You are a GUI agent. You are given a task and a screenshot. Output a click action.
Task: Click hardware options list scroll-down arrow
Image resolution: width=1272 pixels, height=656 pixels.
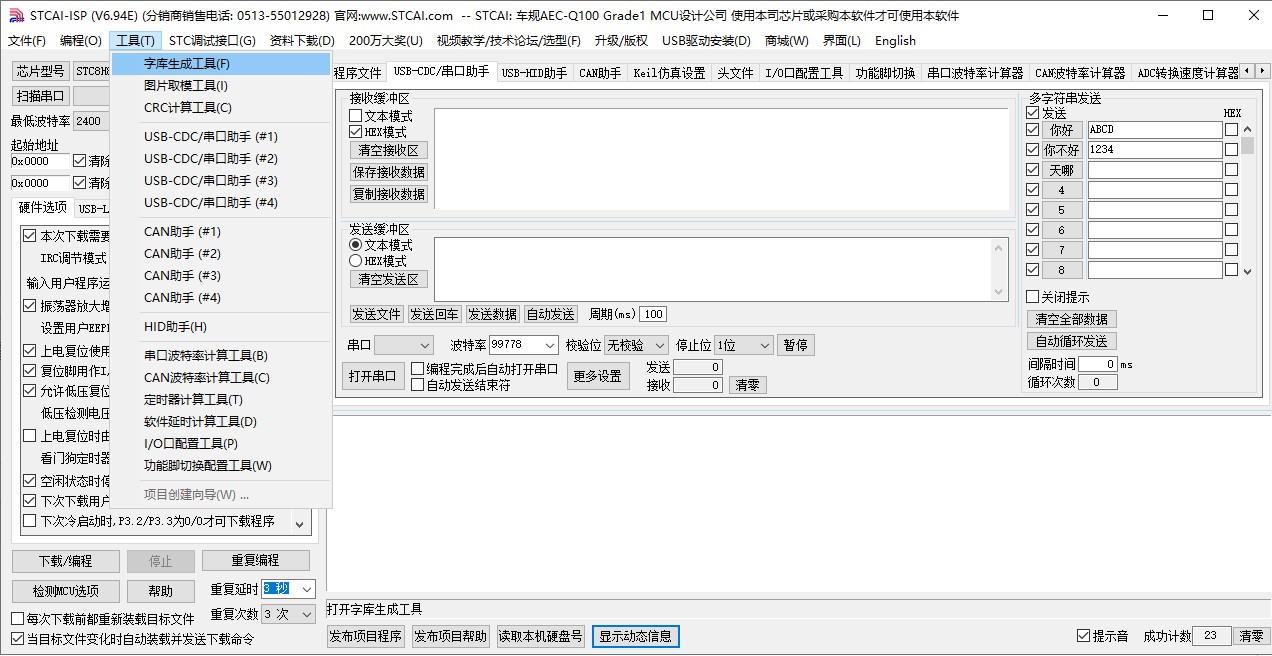click(x=299, y=523)
